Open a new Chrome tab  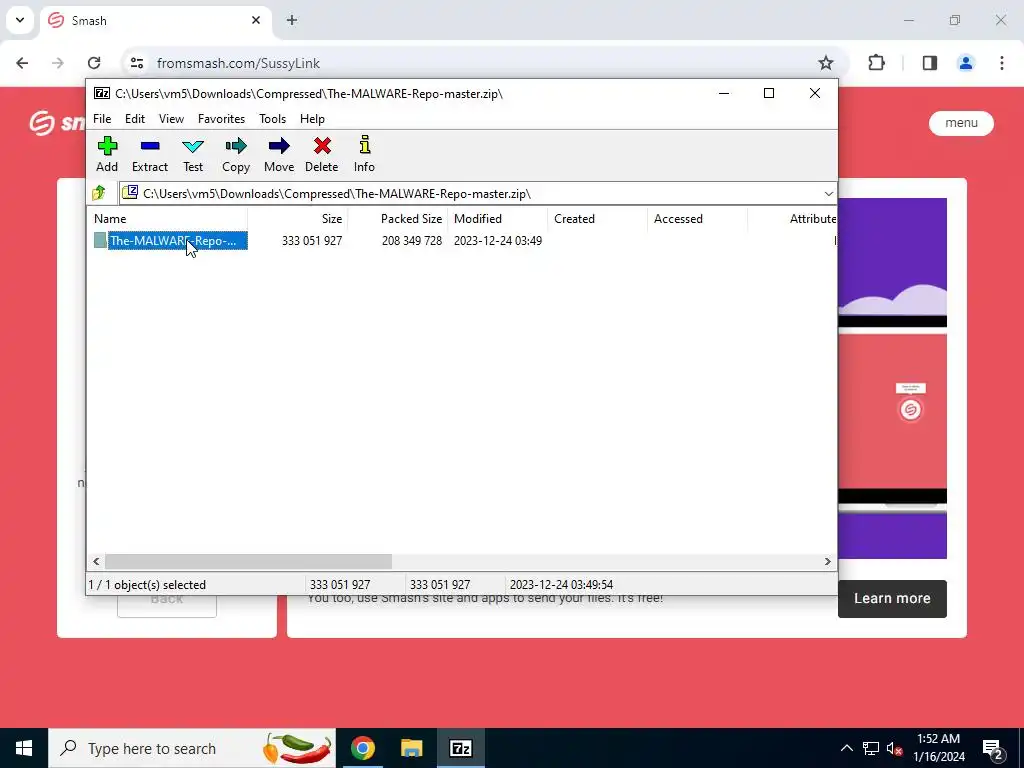click(x=292, y=20)
